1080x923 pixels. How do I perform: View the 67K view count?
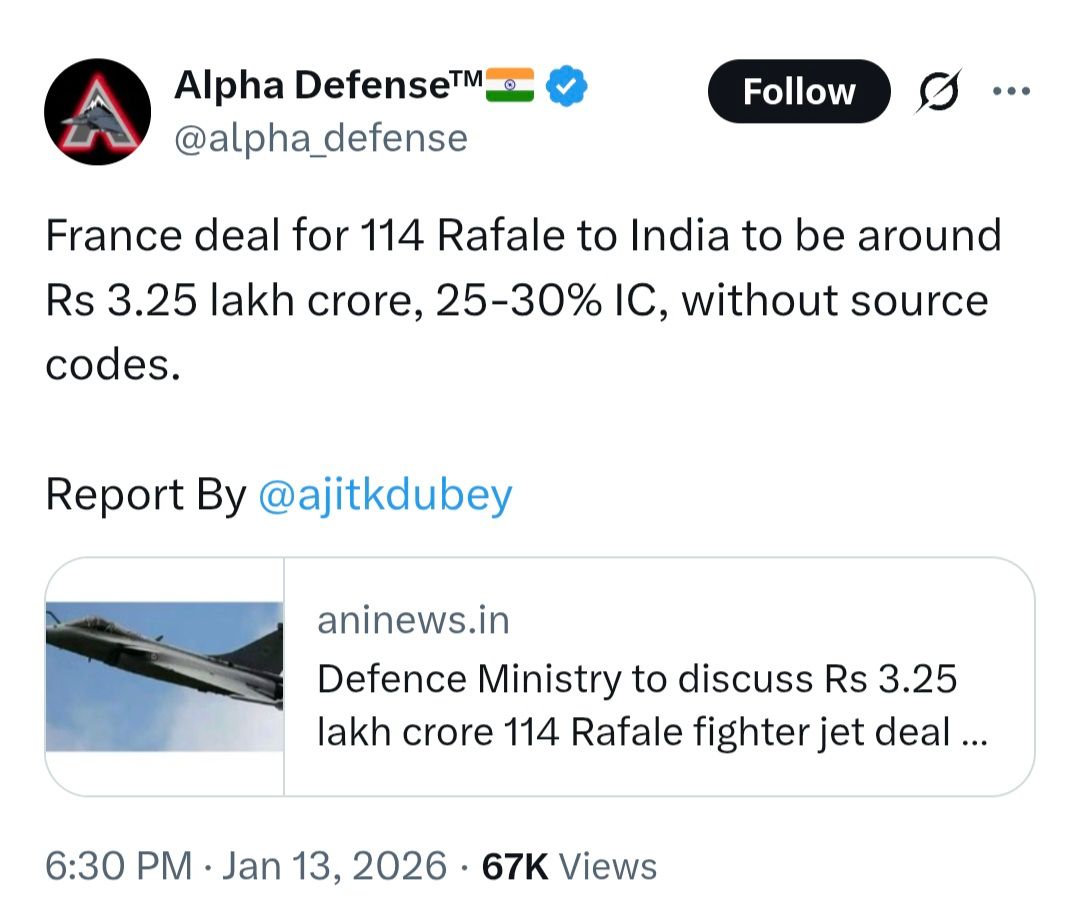click(515, 866)
